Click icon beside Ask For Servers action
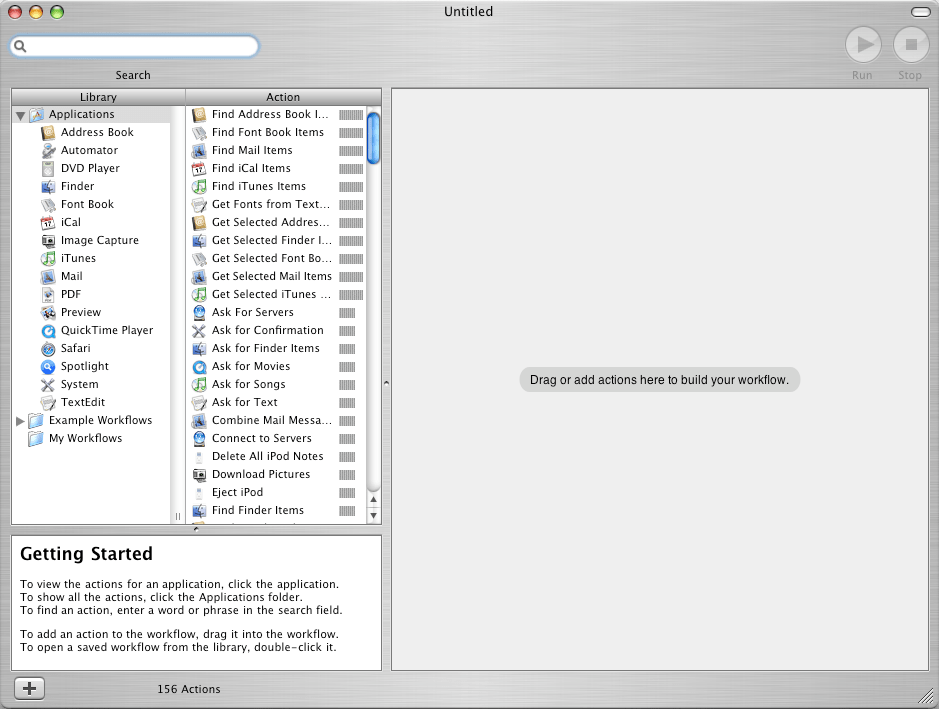 tap(199, 312)
